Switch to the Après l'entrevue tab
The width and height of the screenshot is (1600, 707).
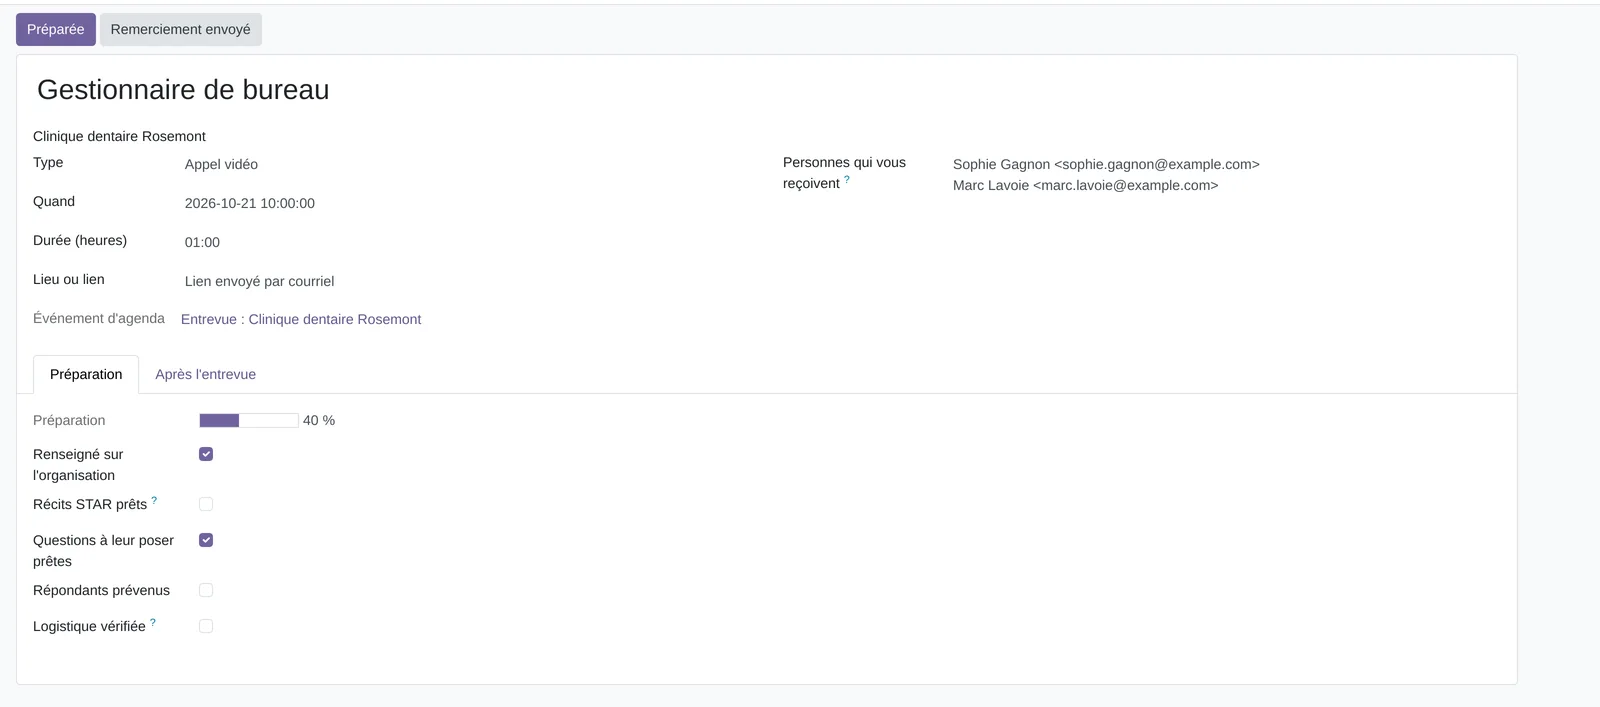205,374
